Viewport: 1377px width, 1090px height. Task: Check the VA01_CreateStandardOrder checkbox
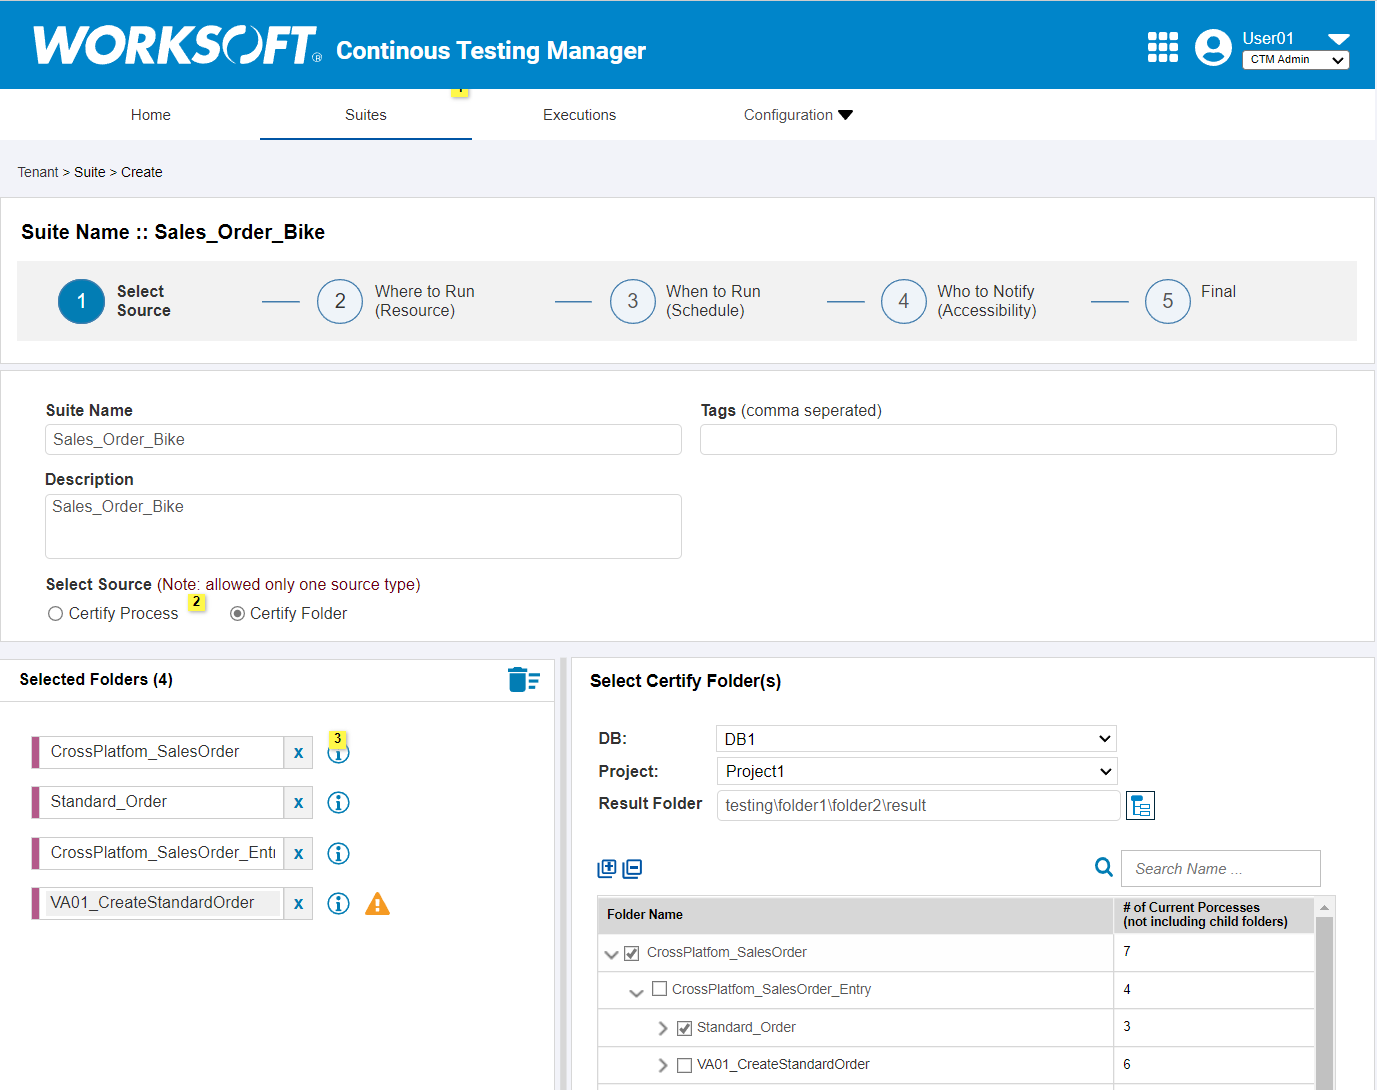(684, 1064)
